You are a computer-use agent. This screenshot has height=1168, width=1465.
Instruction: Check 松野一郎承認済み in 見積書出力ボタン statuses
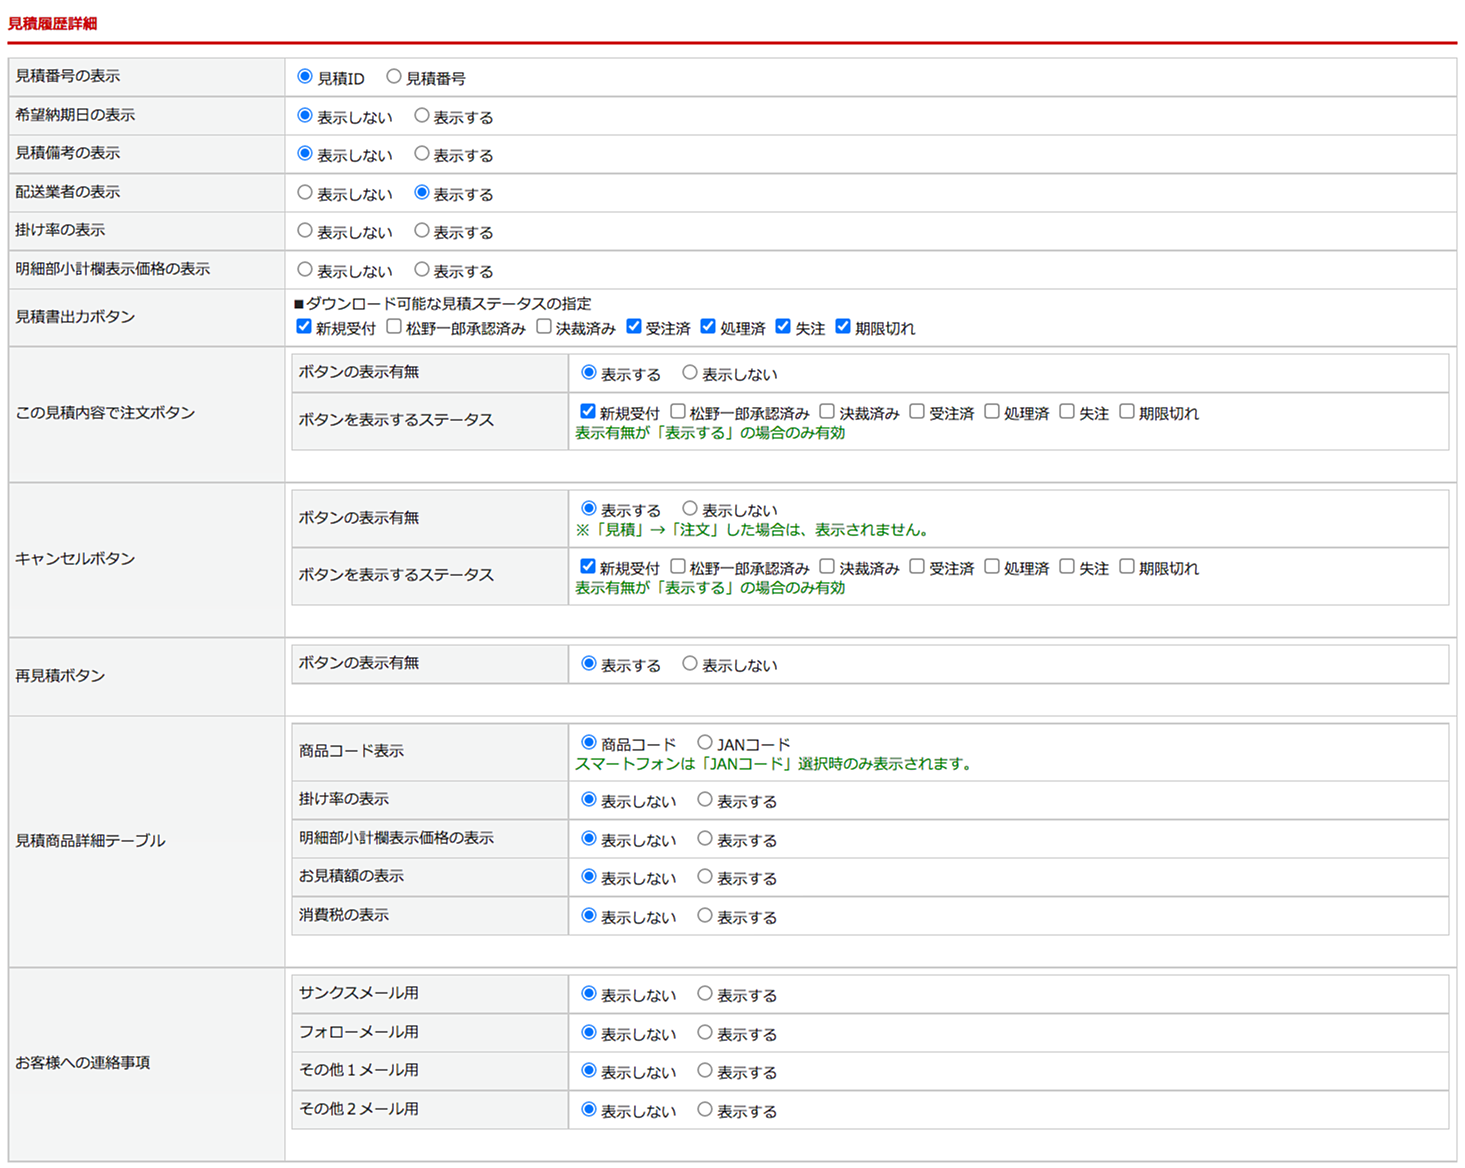(x=394, y=327)
